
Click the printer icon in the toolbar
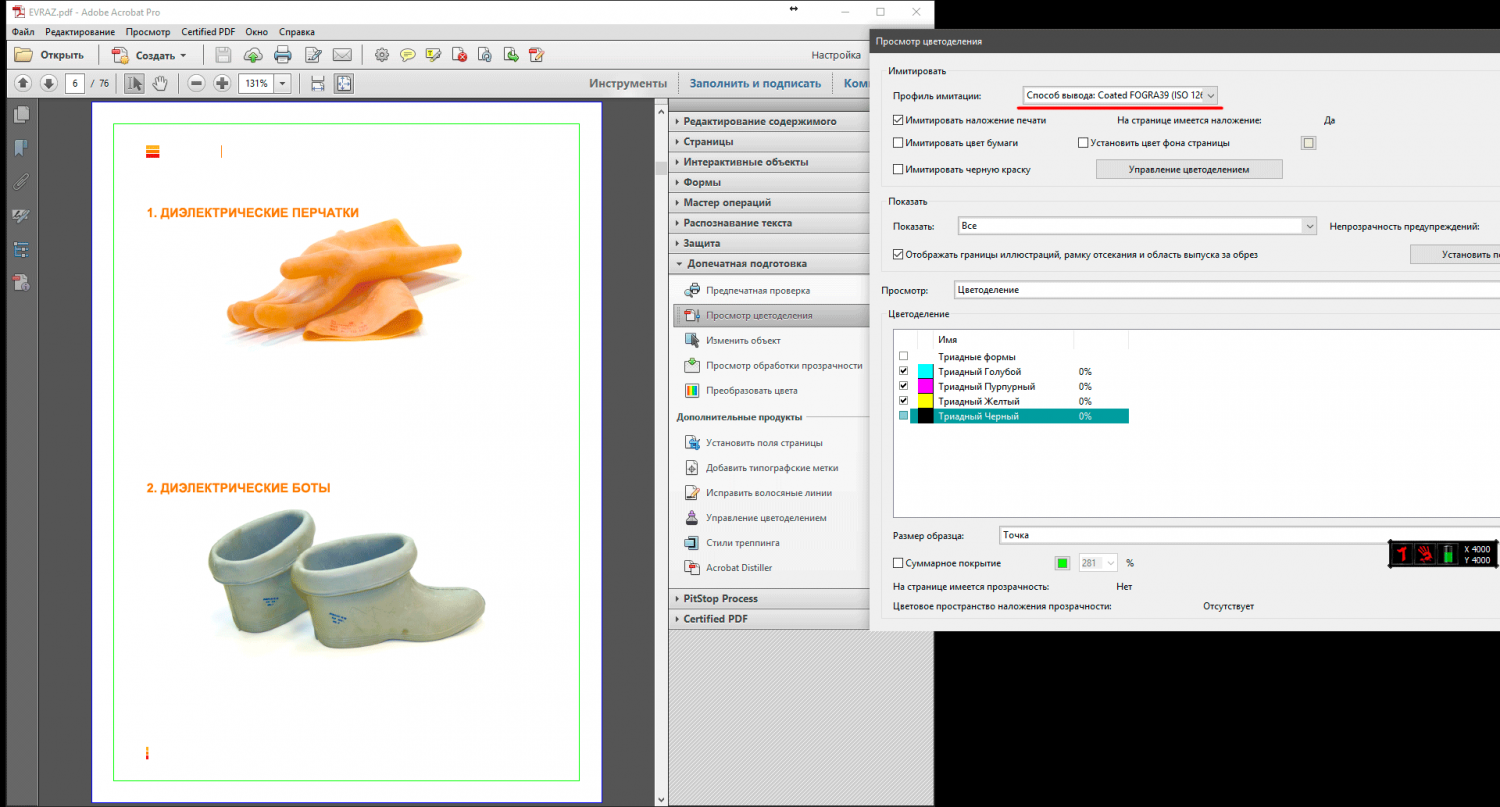pyautogui.click(x=283, y=55)
